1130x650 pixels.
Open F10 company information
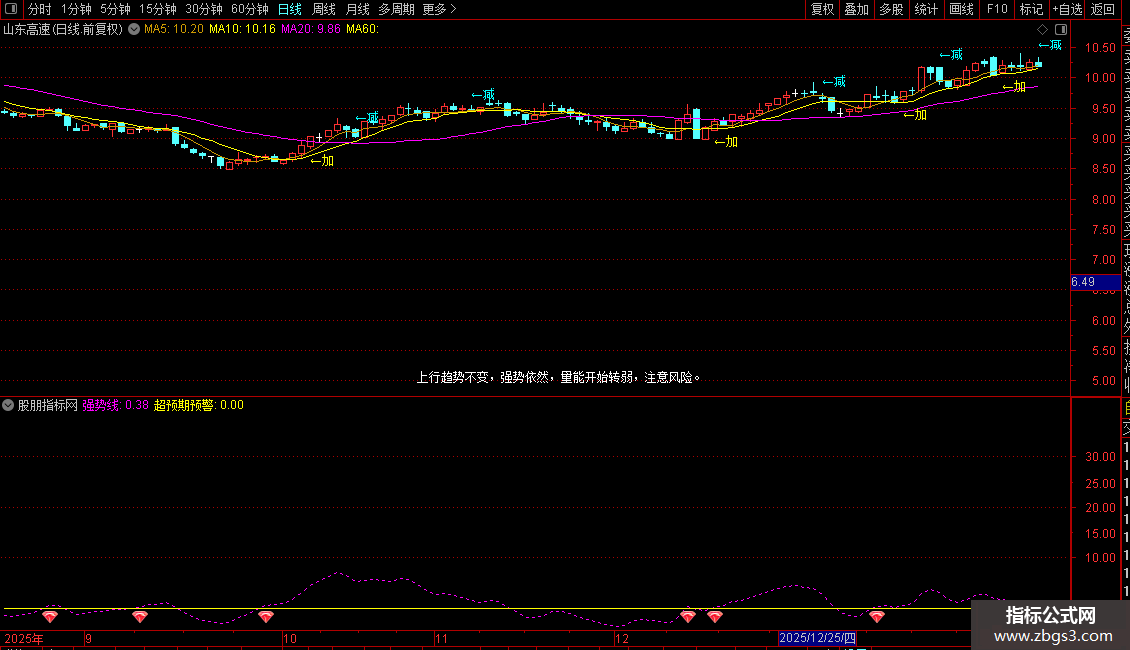[x=996, y=9]
